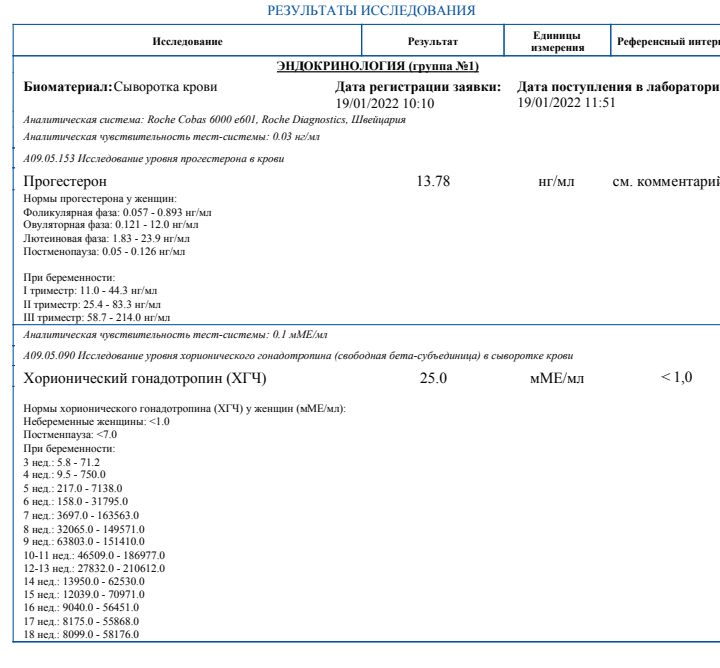Image resolution: width=720 pixels, height=668 pixels.
Task: Click the 'ЭНДОКРИНОЛОГИЯ (группа №1)' section heading
Action: (377, 66)
